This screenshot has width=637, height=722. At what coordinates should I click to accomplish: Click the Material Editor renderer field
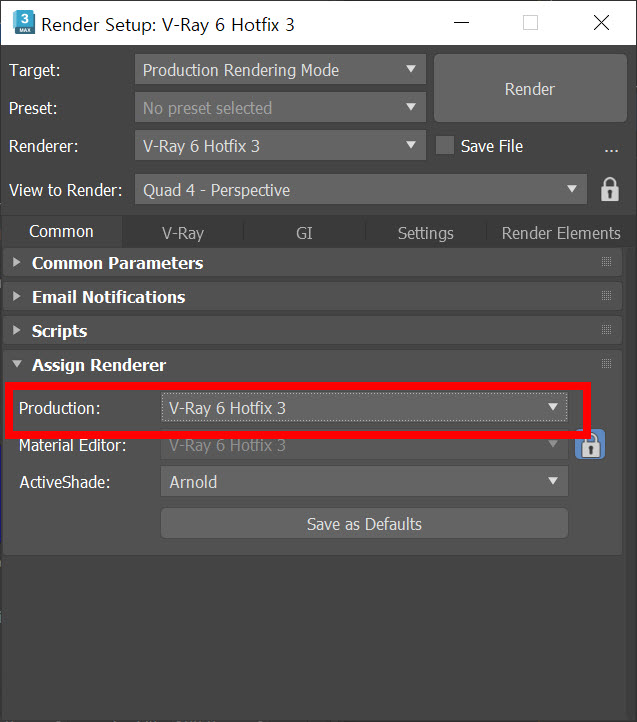tap(364, 446)
